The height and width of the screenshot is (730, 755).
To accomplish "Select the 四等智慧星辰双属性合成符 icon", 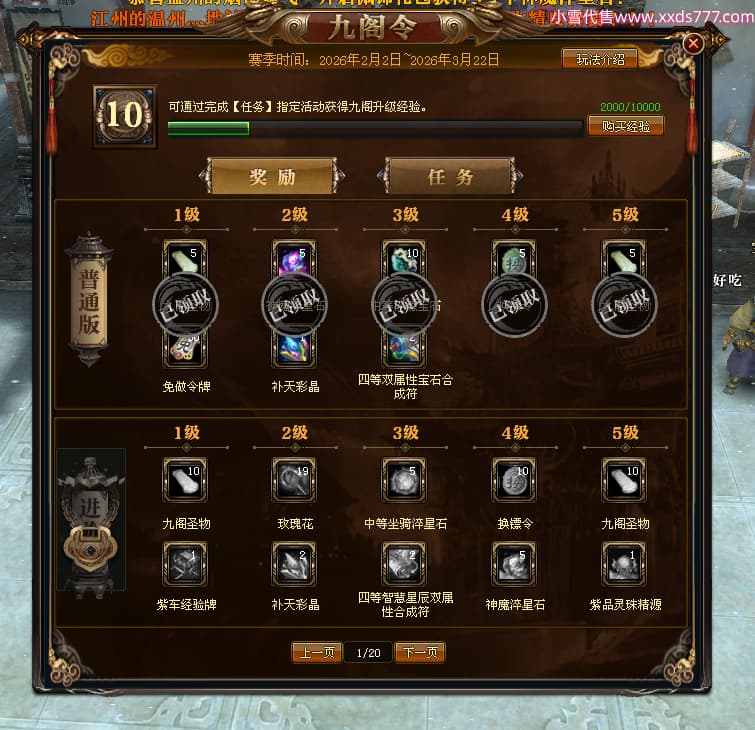I will click(x=404, y=564).
